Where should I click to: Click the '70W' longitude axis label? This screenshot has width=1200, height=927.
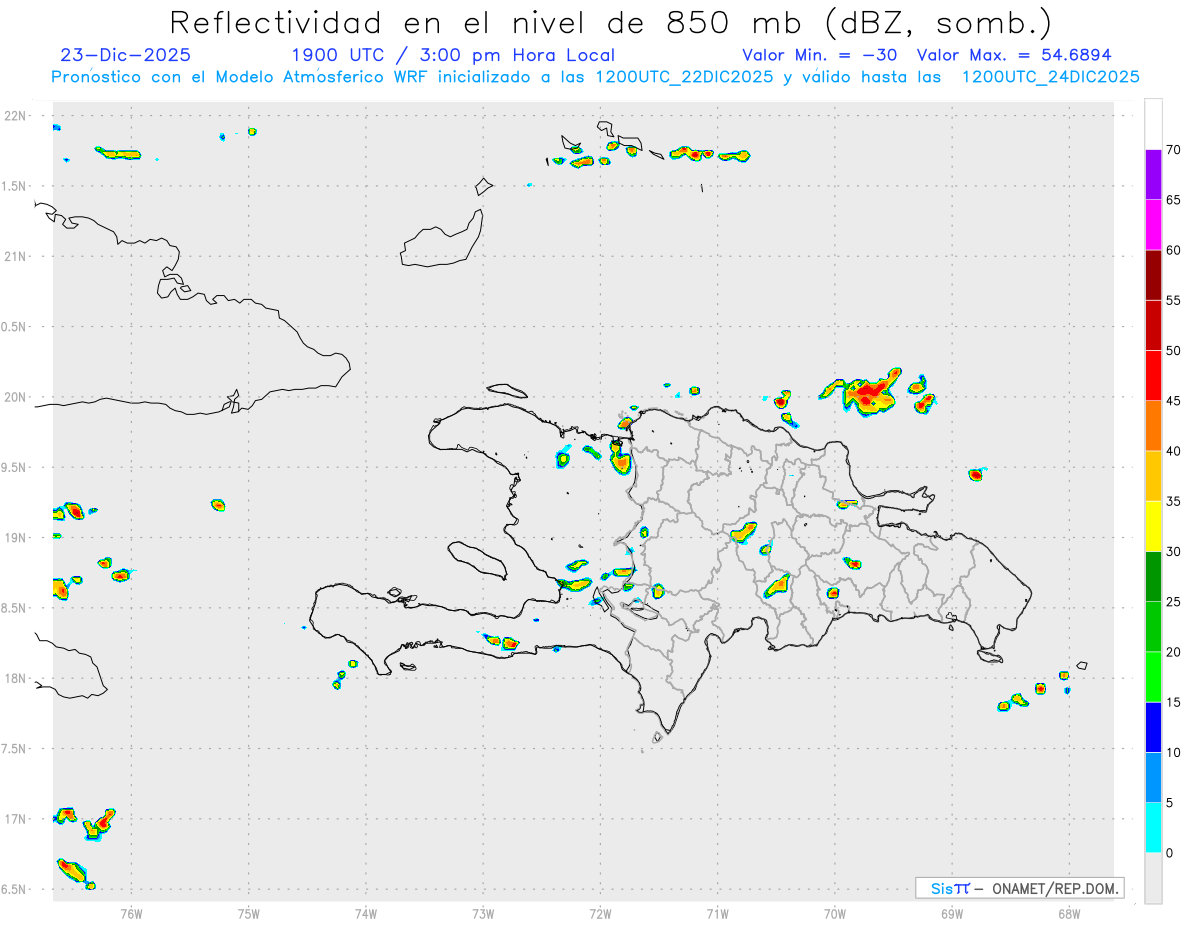pyautogui.click(x=835, y=913)
